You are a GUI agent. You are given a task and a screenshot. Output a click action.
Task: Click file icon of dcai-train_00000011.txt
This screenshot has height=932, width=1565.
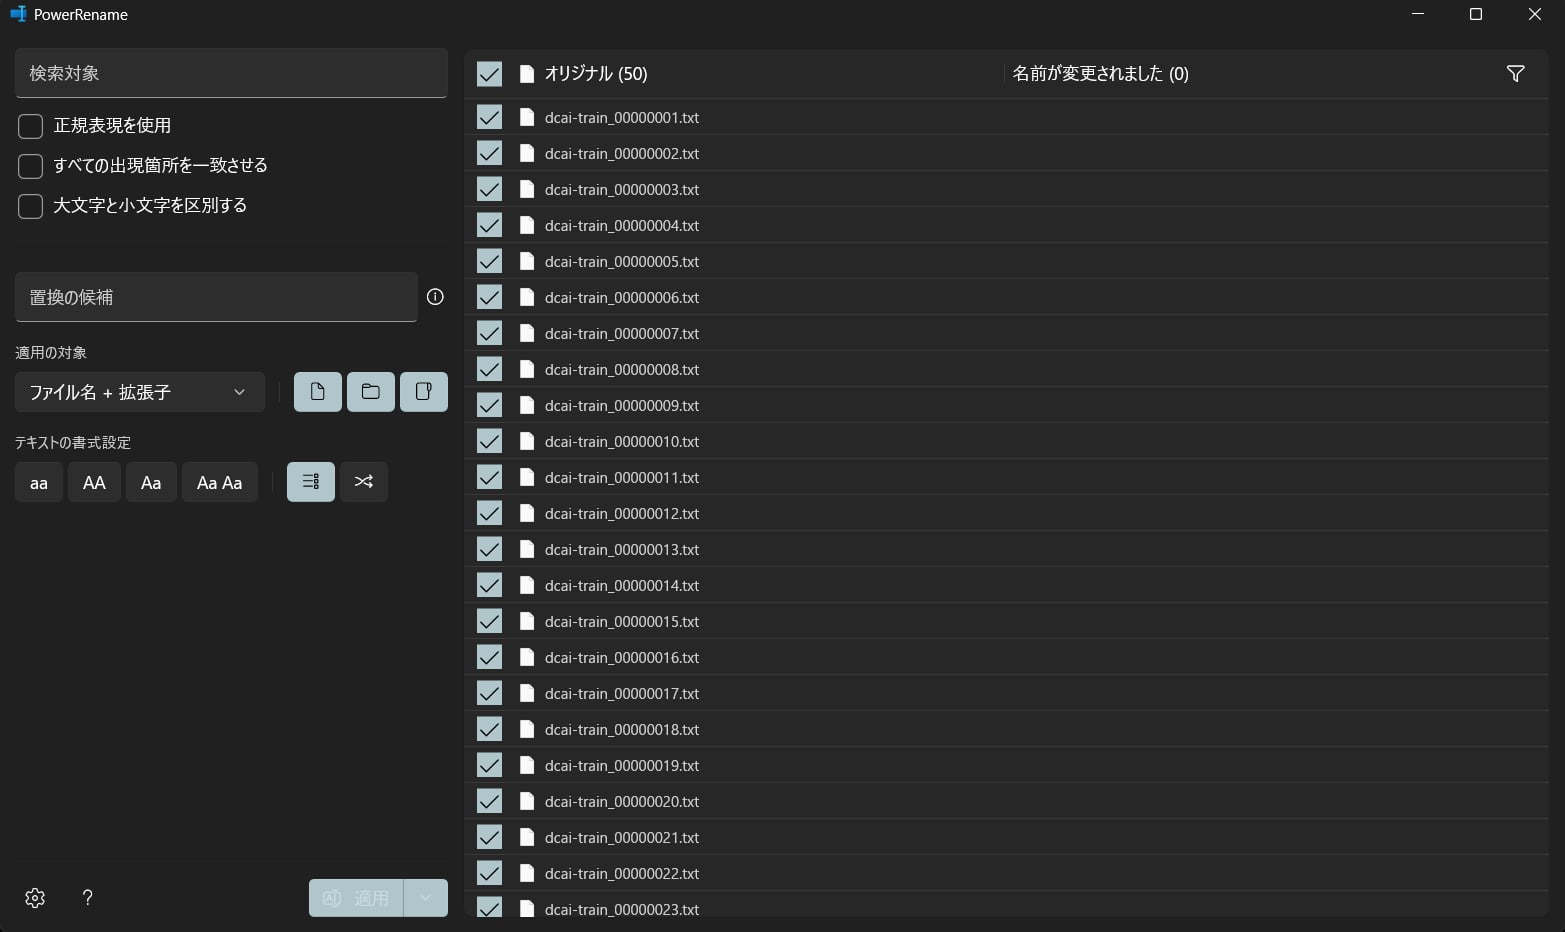[527, 477]
